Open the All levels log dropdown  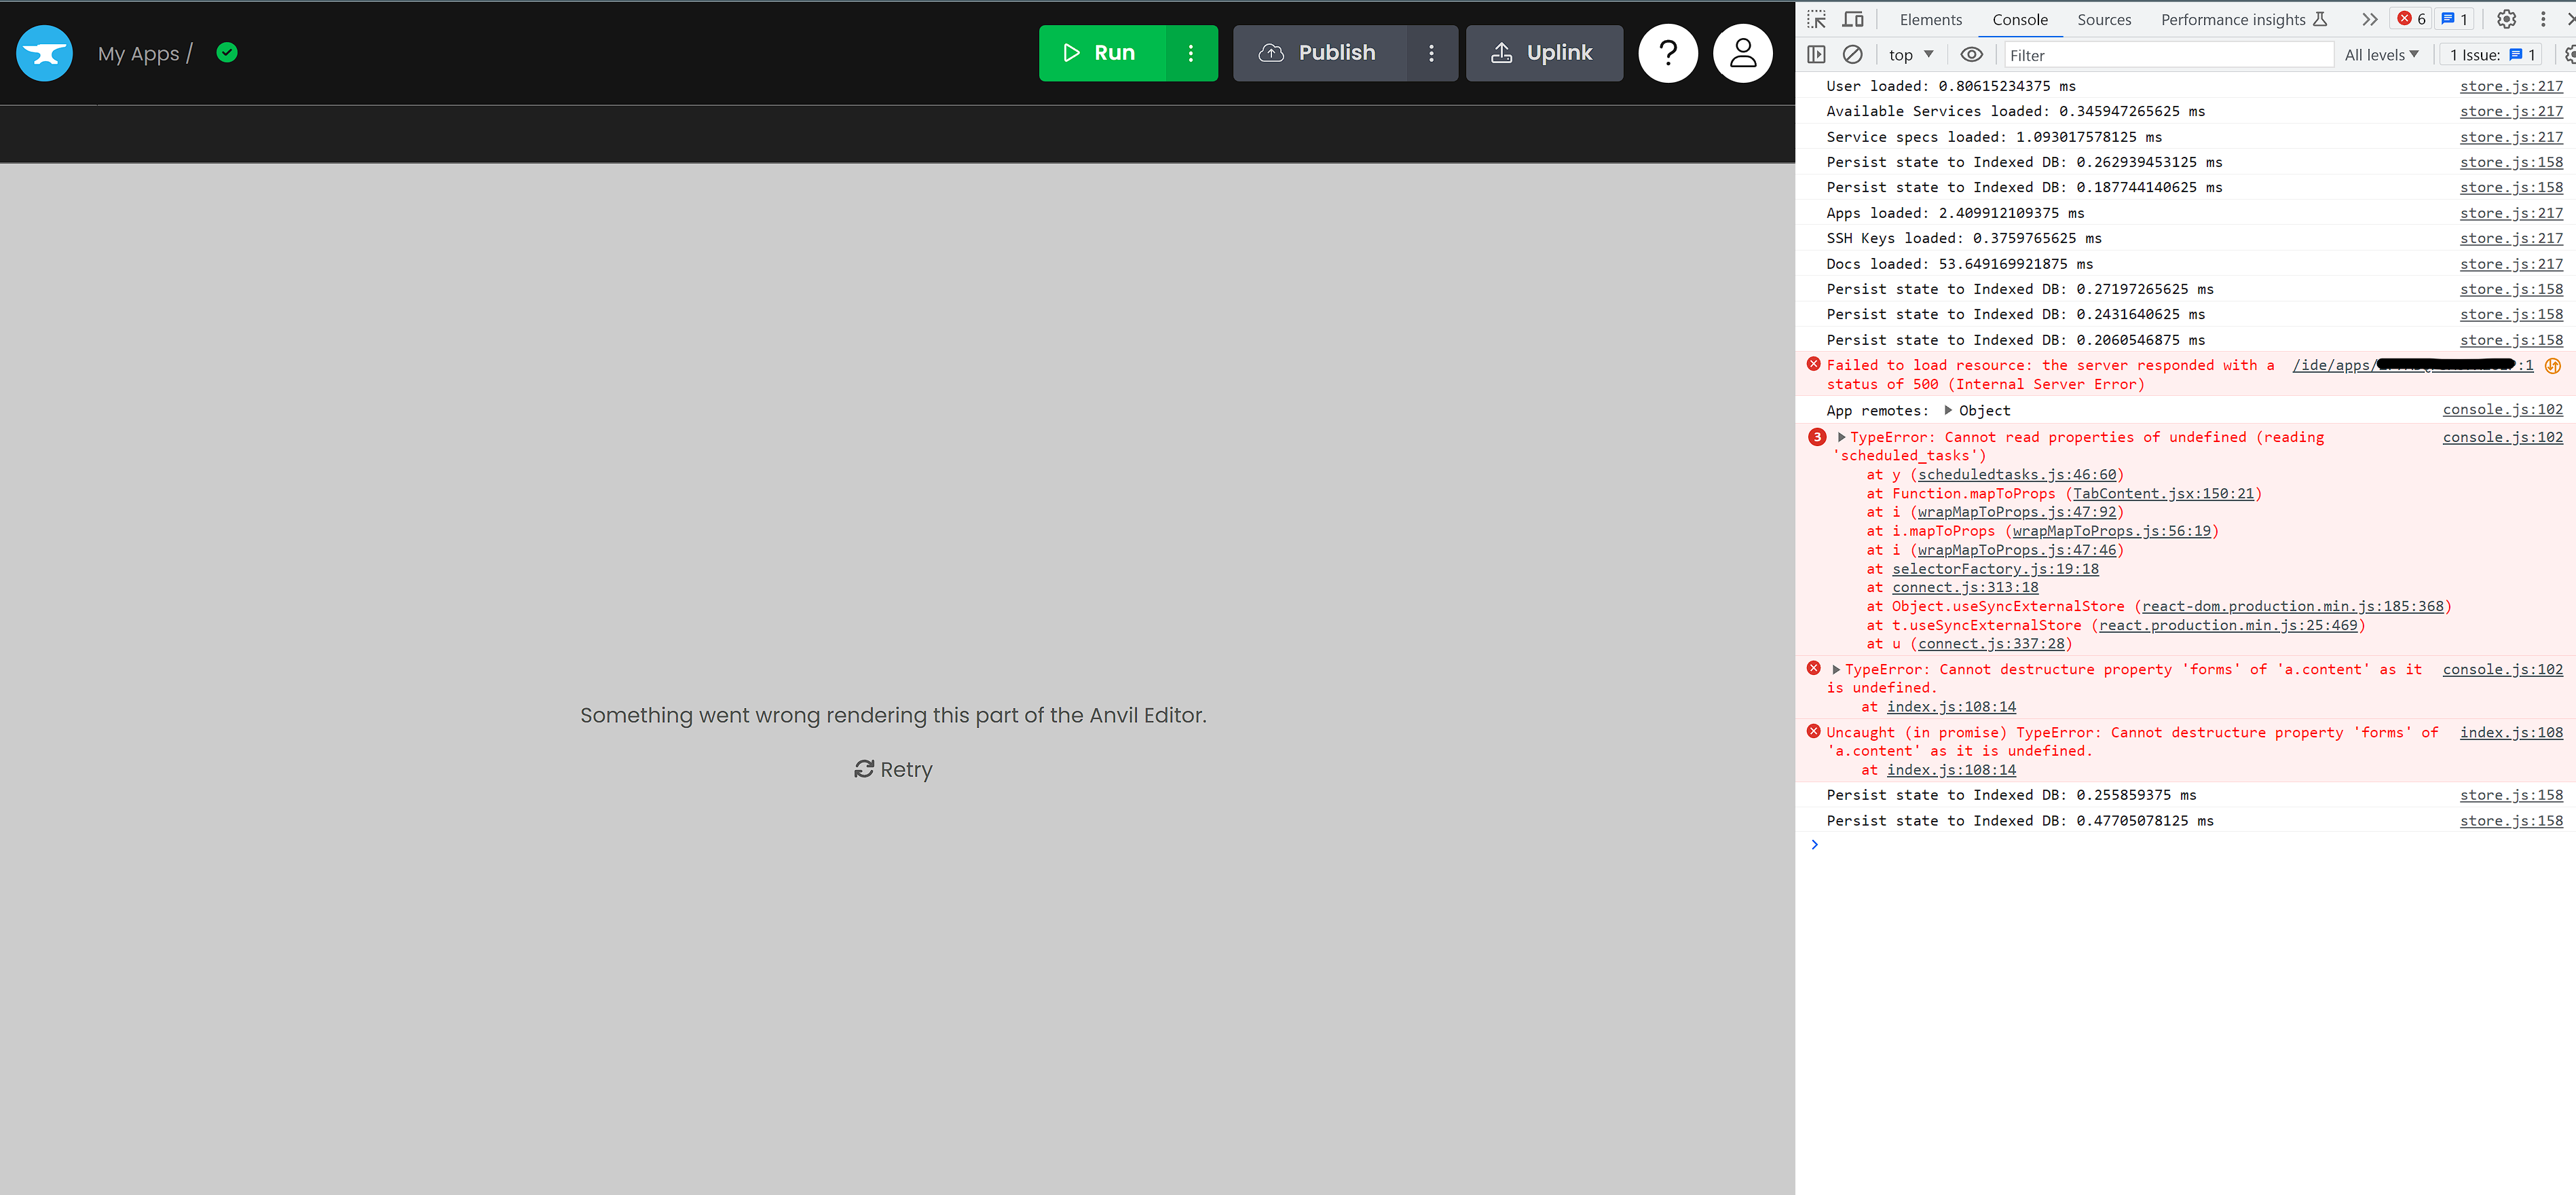point(2381,55)
